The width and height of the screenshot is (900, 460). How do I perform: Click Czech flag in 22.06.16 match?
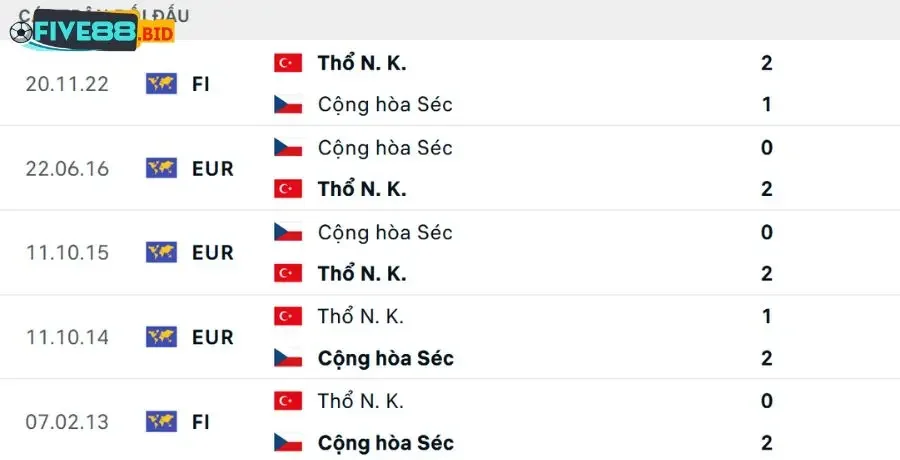click(288, 148)
